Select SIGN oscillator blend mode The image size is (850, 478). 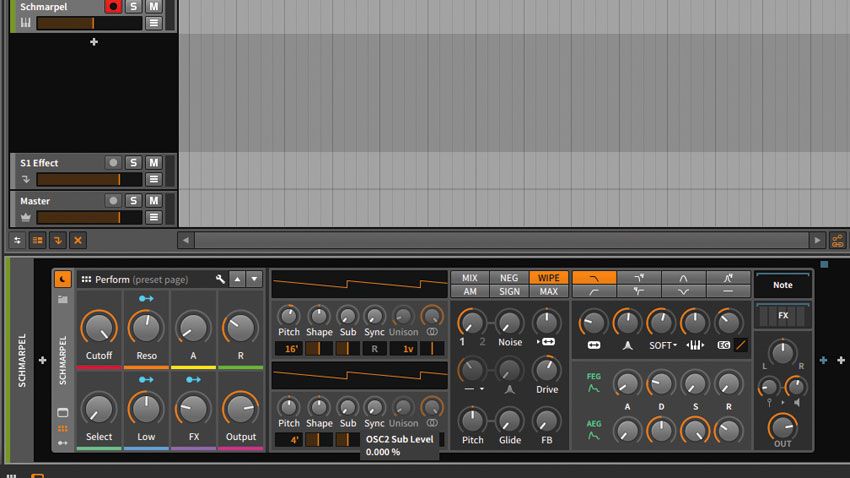click(x=508, y=292)
